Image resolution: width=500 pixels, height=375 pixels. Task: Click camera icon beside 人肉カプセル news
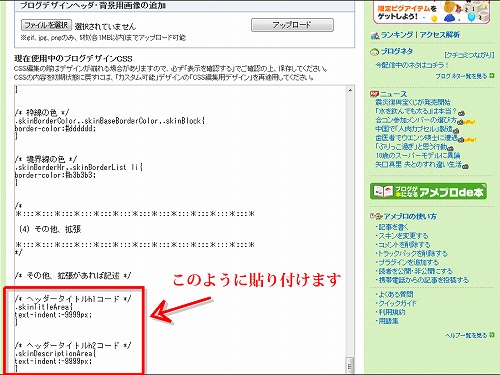[x=456, y=131]
